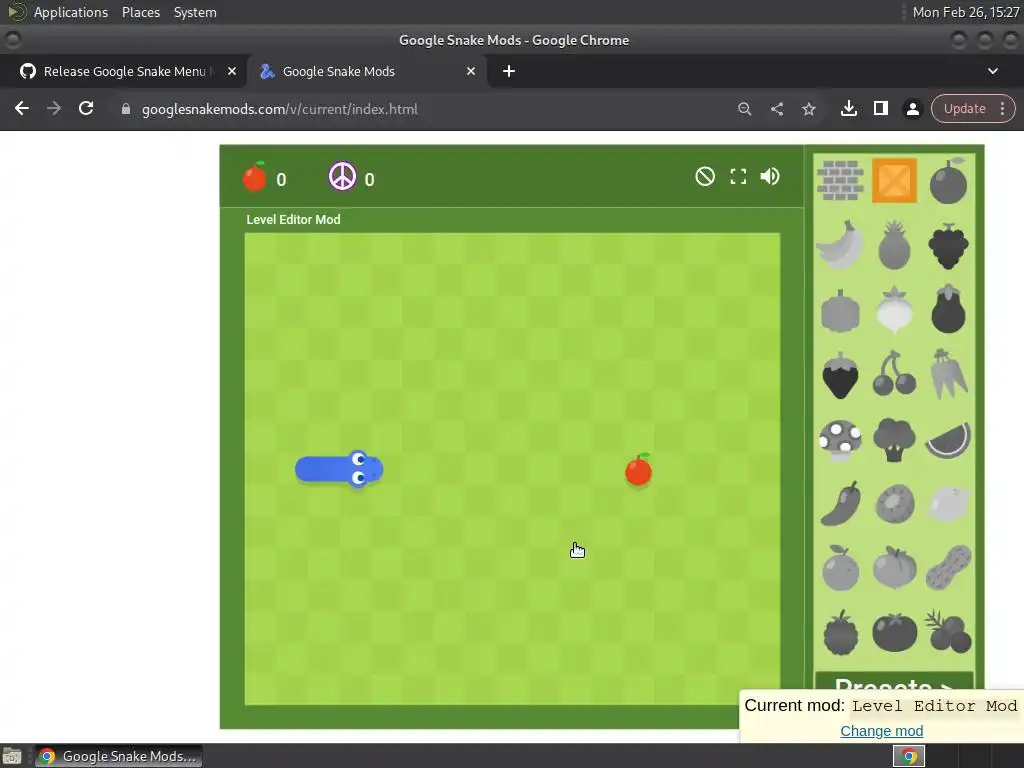
Task: Select the spotted mushroom item
Action: [840, 440]
